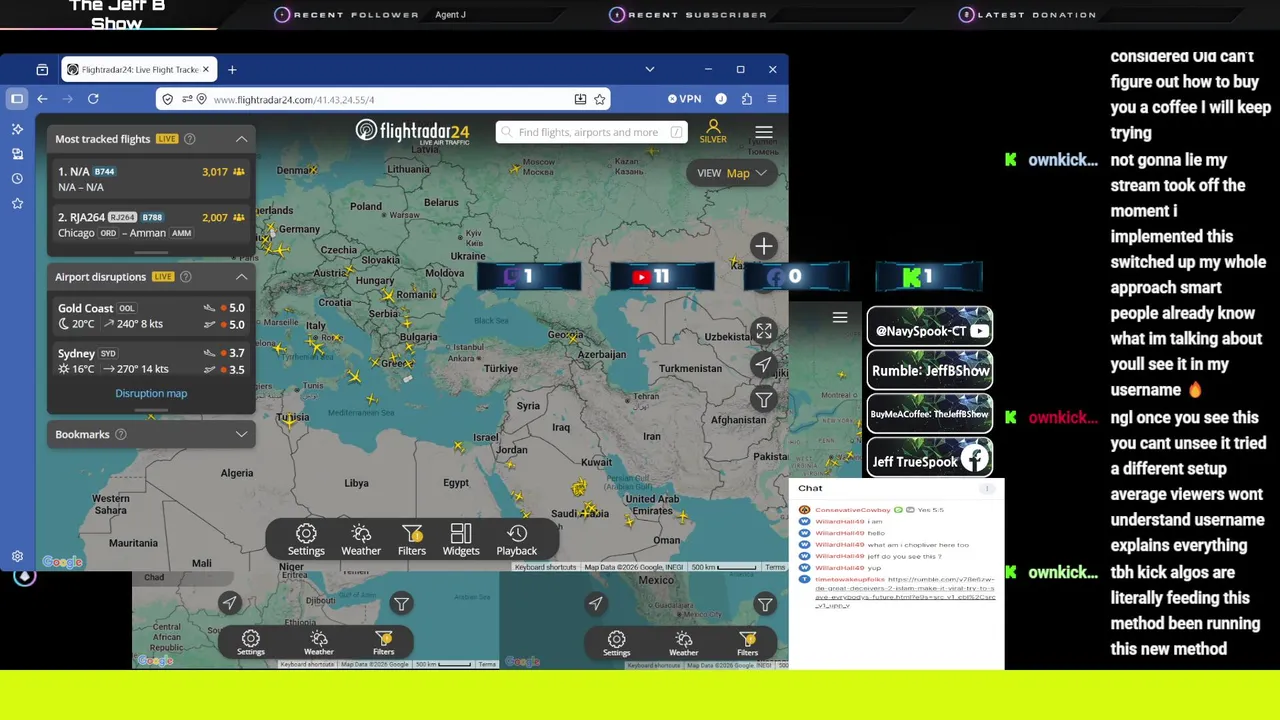Open browser extensions puzzle icon
Image resolution: width=1280 pixels, height=720 pixels.
pos(747,99)
